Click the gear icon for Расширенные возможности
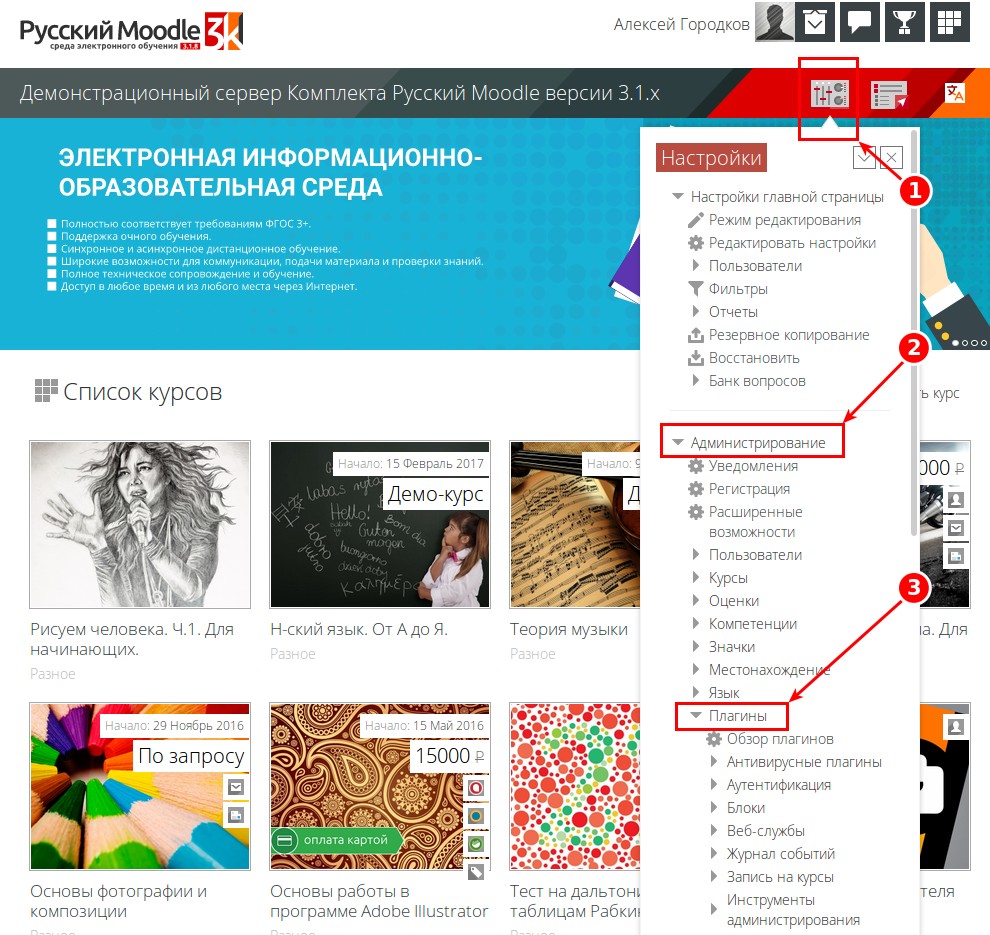990x935 pixels. [x=695, y=512]
